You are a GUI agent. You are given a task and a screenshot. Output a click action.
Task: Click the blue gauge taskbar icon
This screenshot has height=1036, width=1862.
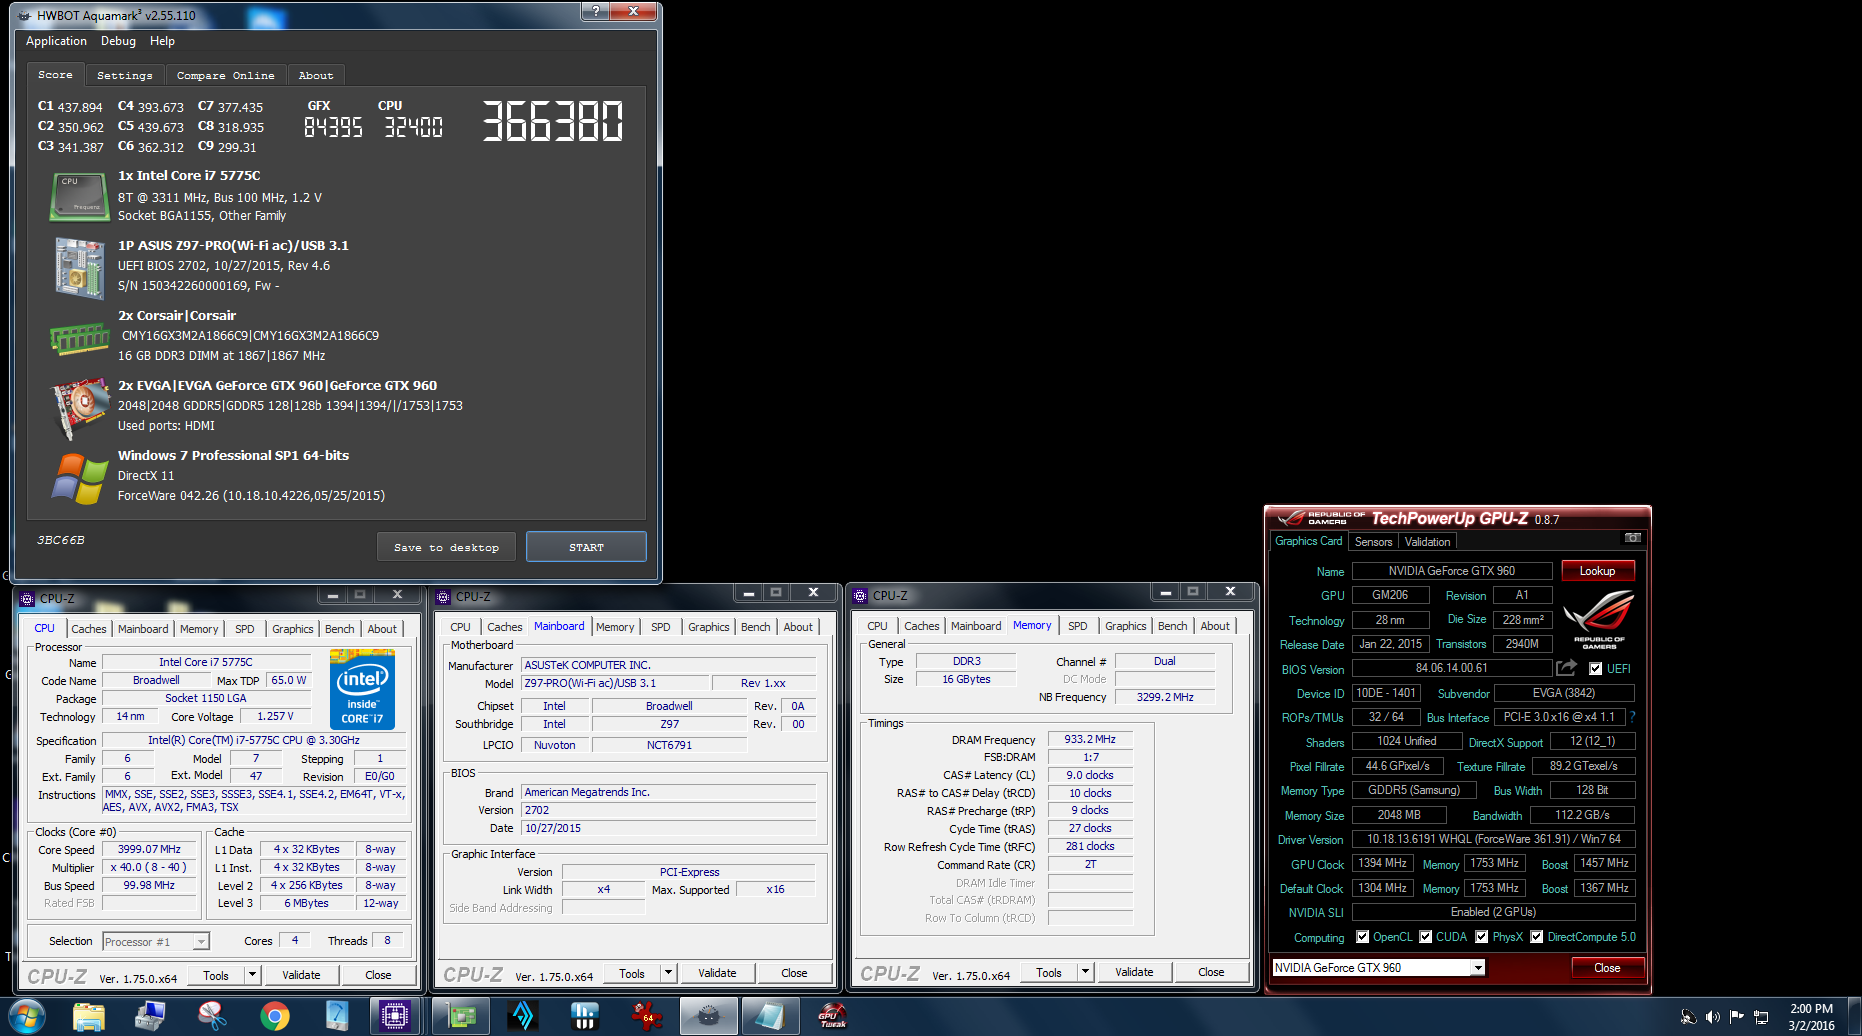point(336,1016)
